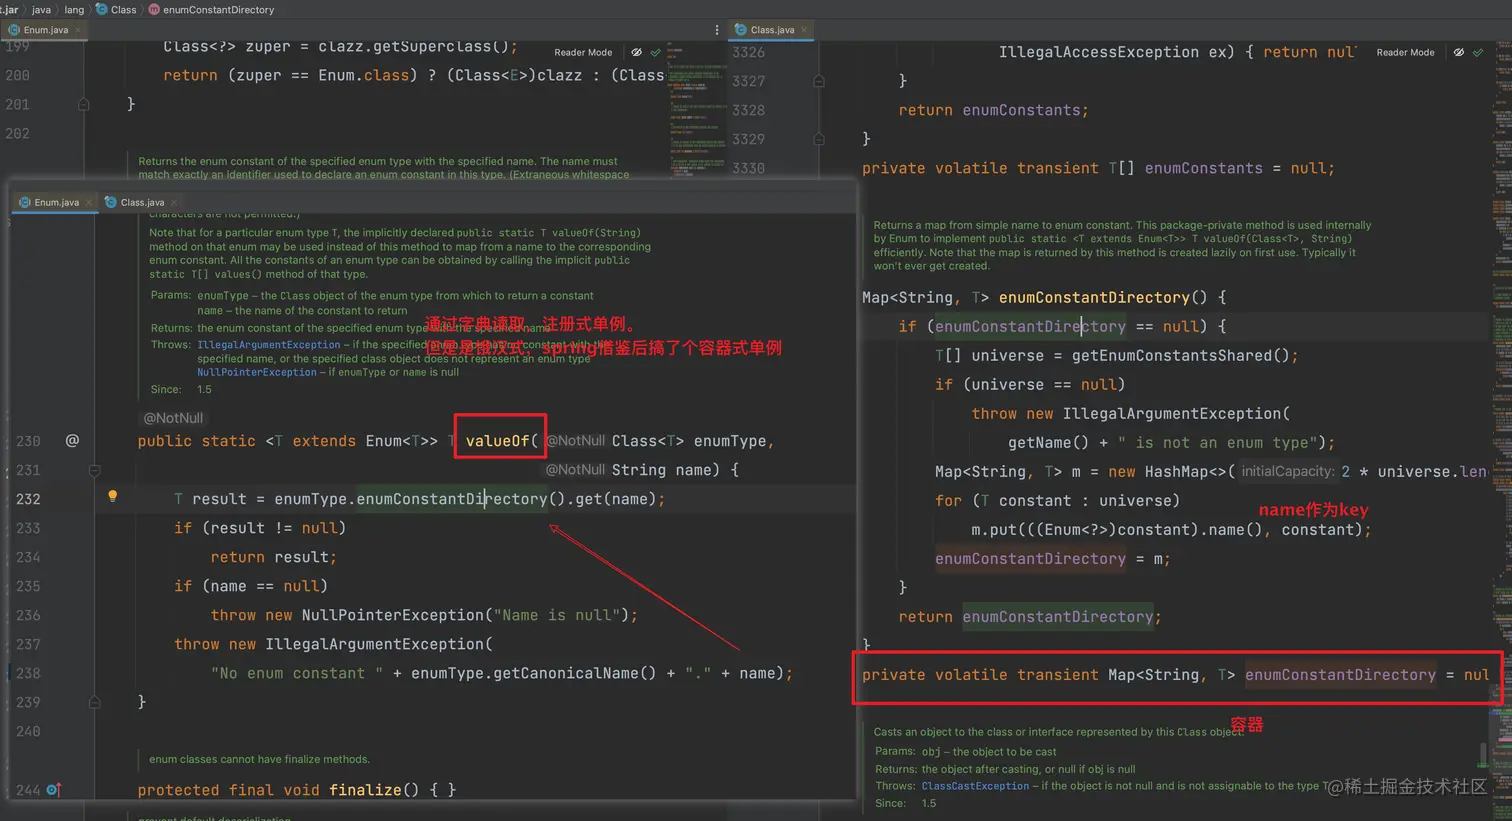The height and width of the screenshot is (821, 1512).
Task: Click the @NotNull hint before 'String name'
Action: [x=576, y=470]
